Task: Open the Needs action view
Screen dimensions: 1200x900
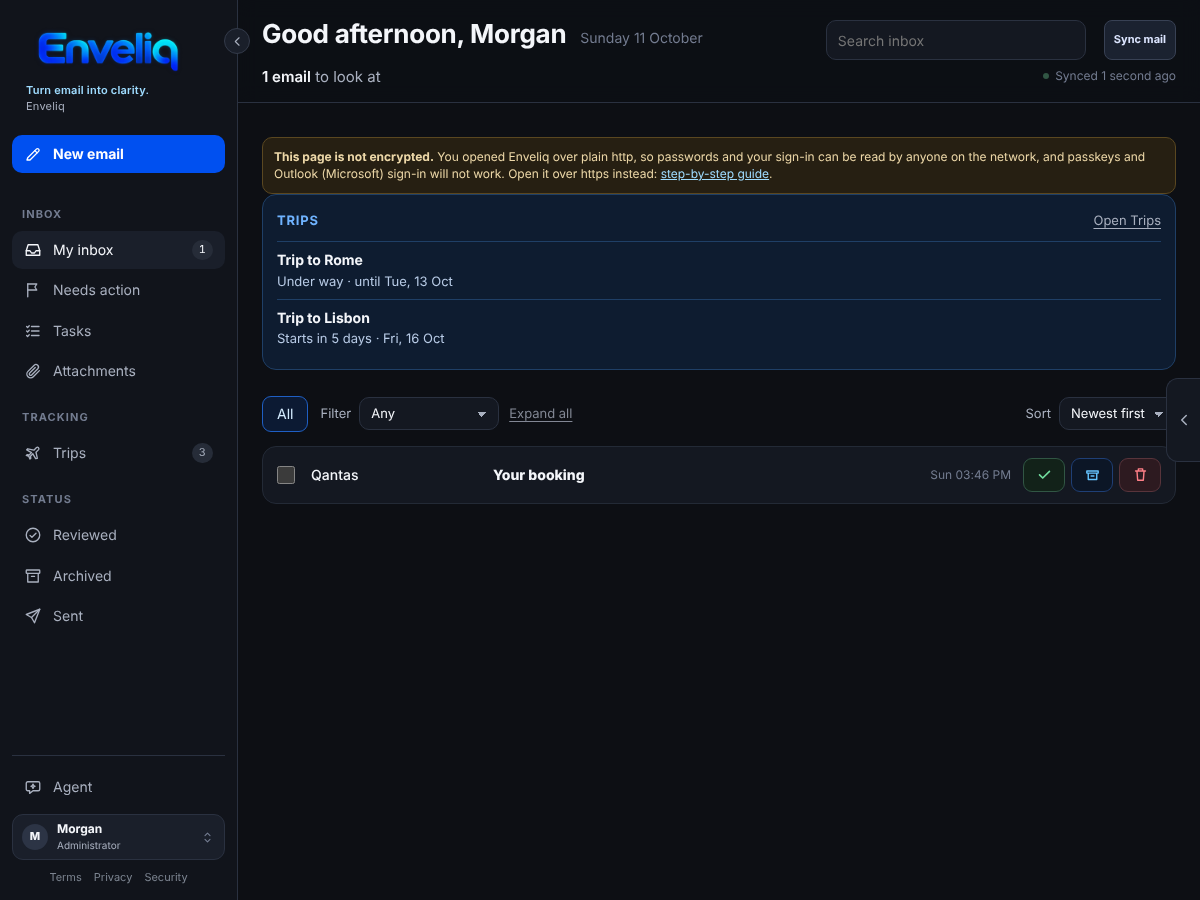Action: click(118, 290)
